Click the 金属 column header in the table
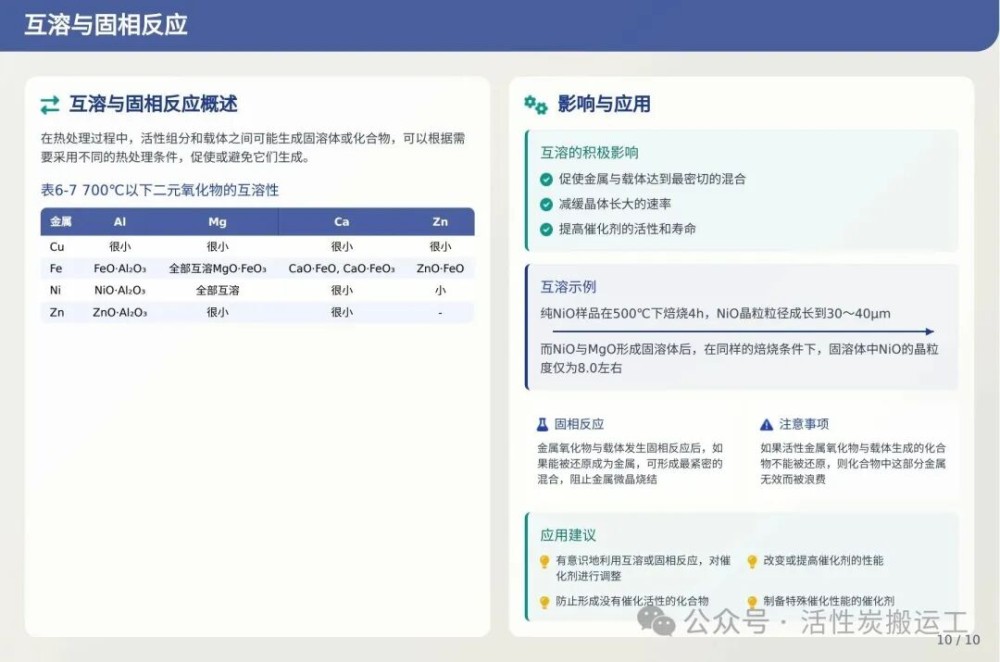 pyautogui.click(x=61, y=221)
